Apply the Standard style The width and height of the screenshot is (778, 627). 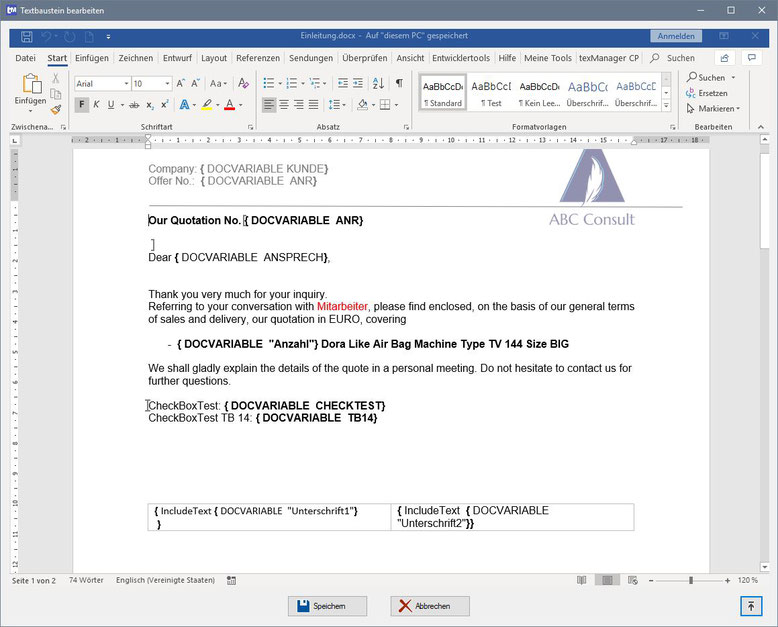click(x=443, y=92)
